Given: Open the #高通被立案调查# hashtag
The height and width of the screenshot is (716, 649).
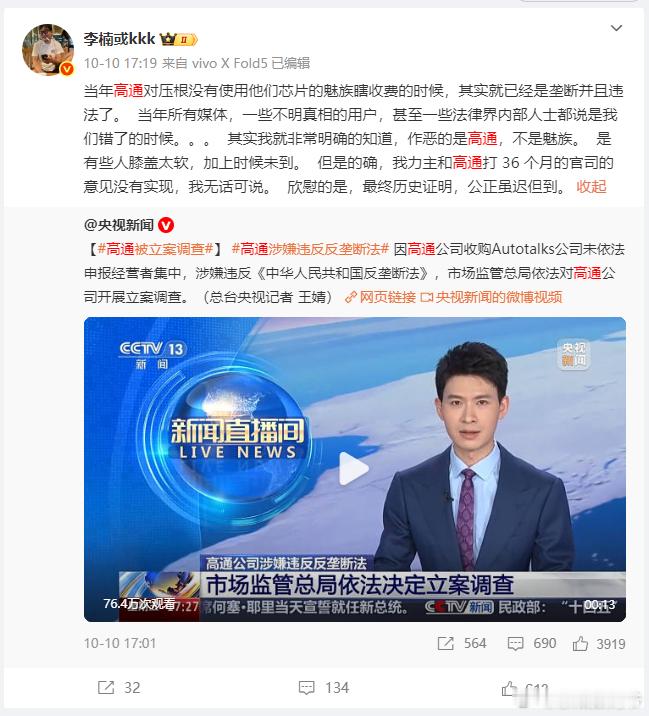Looking at the screenshot, I should click(155, 249).
